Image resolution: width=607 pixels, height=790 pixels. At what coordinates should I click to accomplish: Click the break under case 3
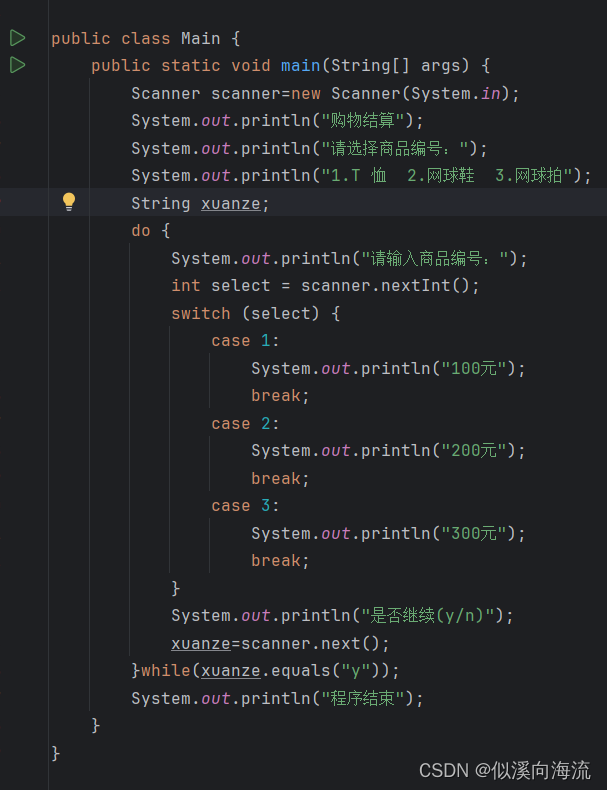(280, 560)
